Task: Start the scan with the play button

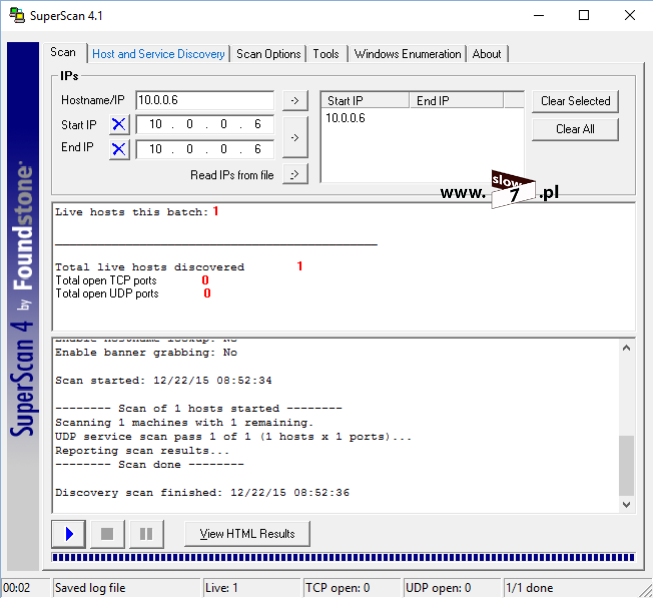Action: coord(69,533)
